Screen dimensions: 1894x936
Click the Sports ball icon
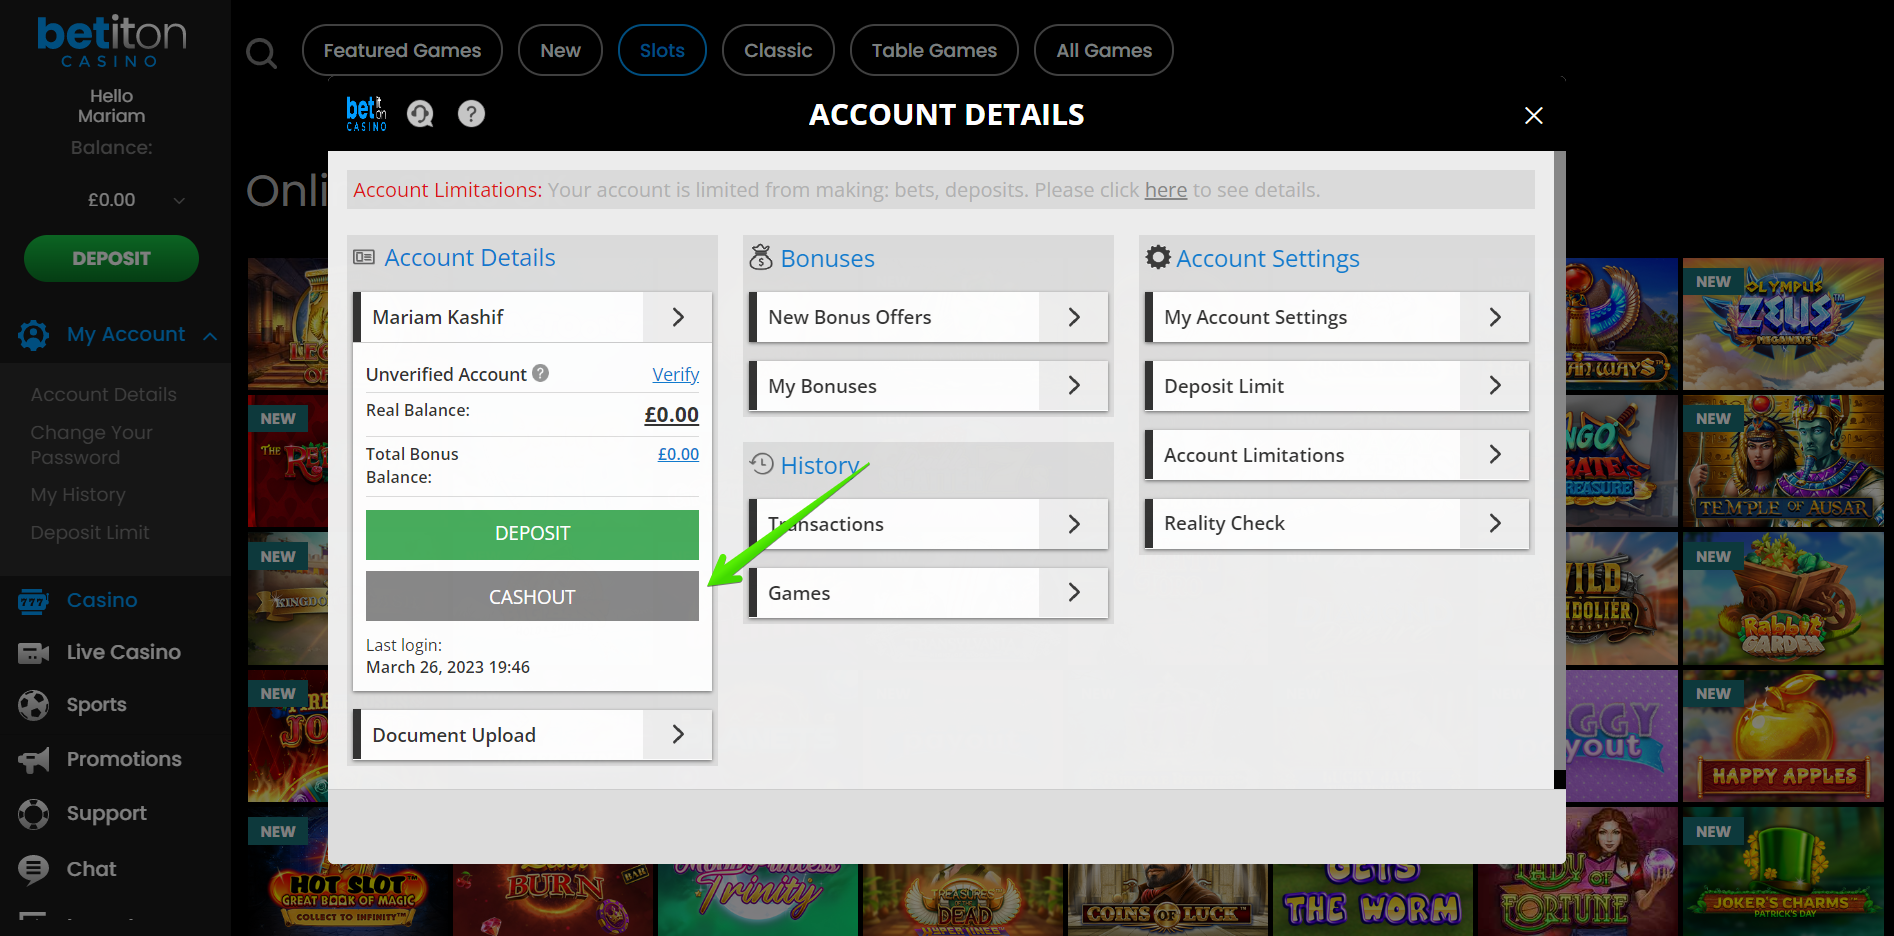[33, 705]
